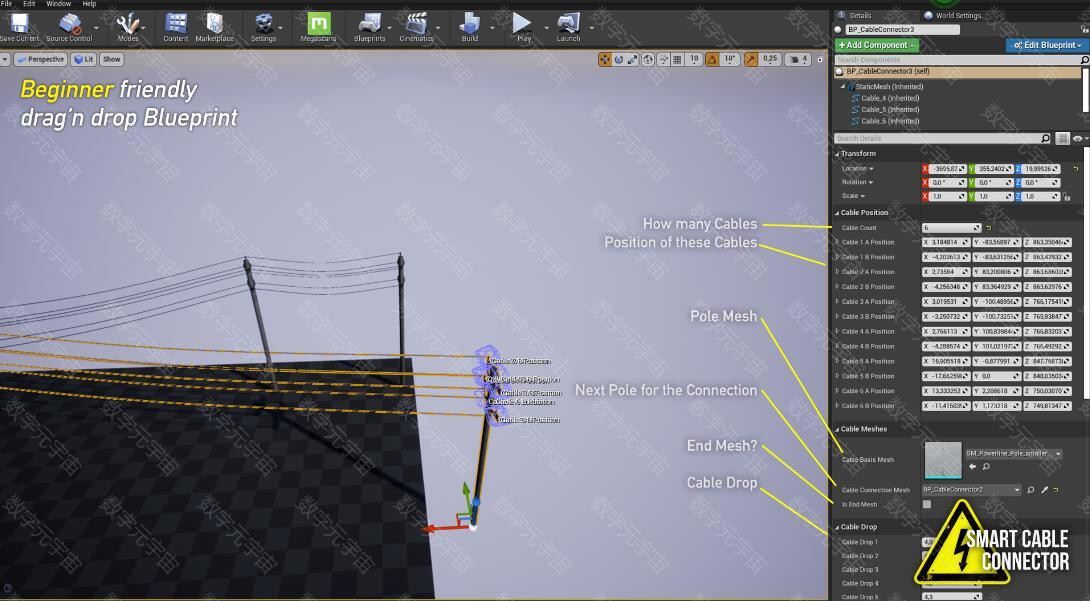Viewport: 1090px width, 601px height.
Task: Toggle the Is End Mesh checkbox
Action: 927,504
